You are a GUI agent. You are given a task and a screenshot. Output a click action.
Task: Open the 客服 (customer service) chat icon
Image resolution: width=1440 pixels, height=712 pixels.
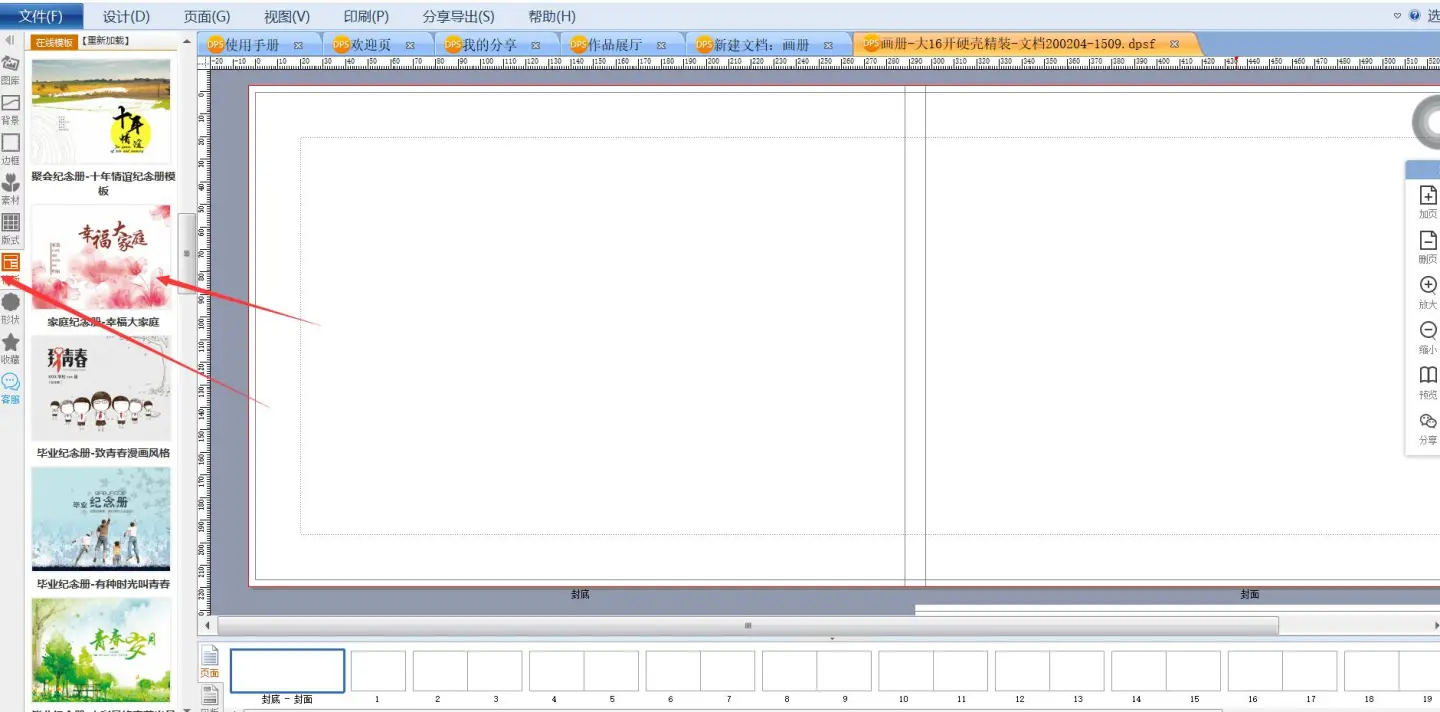pyautogui.click(x=10, y=388)
